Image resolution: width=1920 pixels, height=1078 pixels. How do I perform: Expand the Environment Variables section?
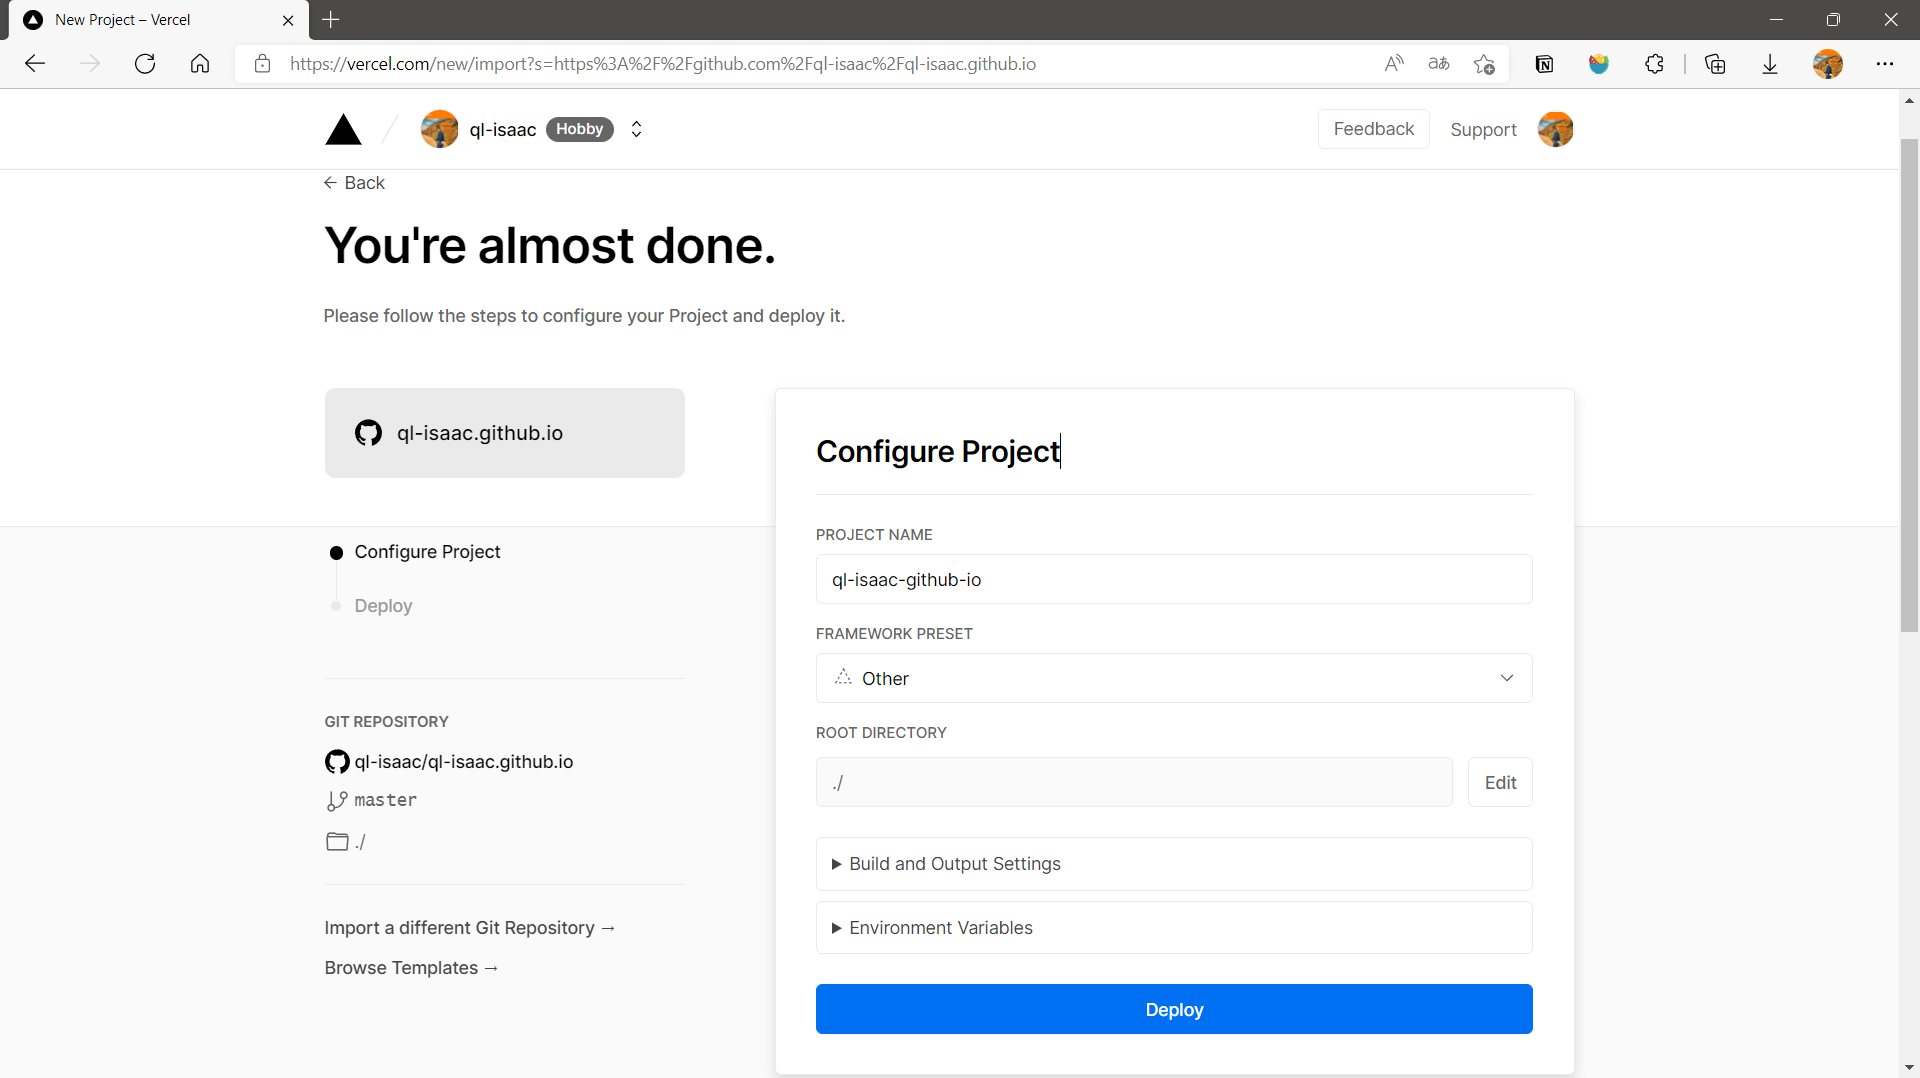click(x=940, y=928)
